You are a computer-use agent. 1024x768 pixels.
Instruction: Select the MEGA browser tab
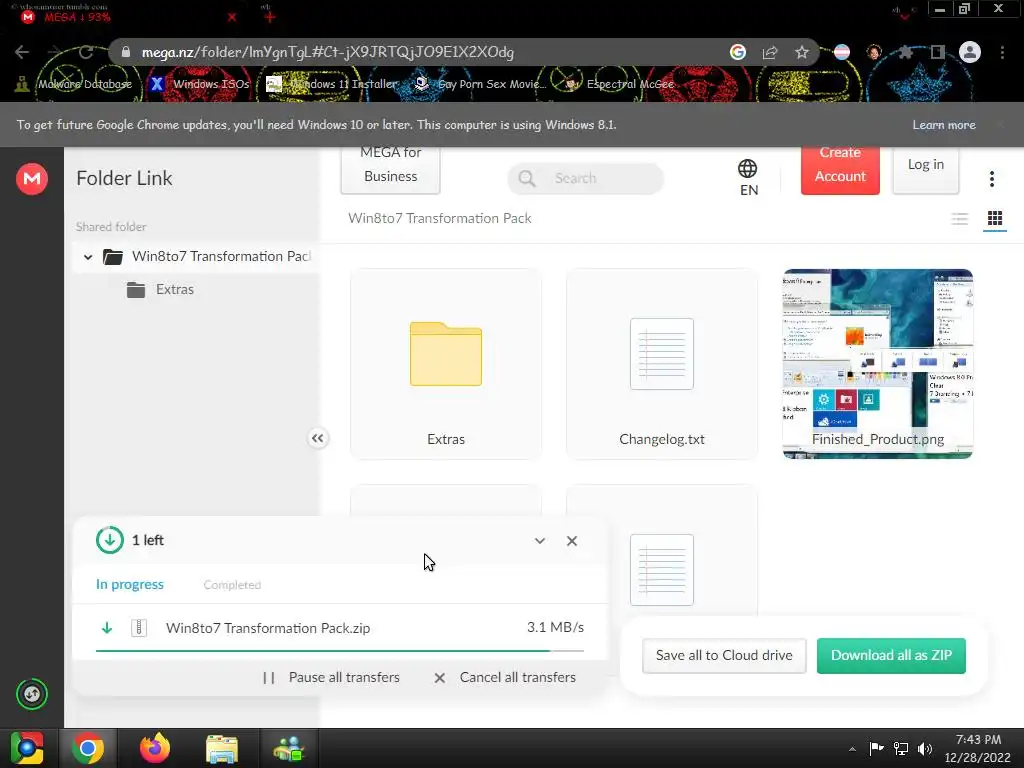(124, 17)
